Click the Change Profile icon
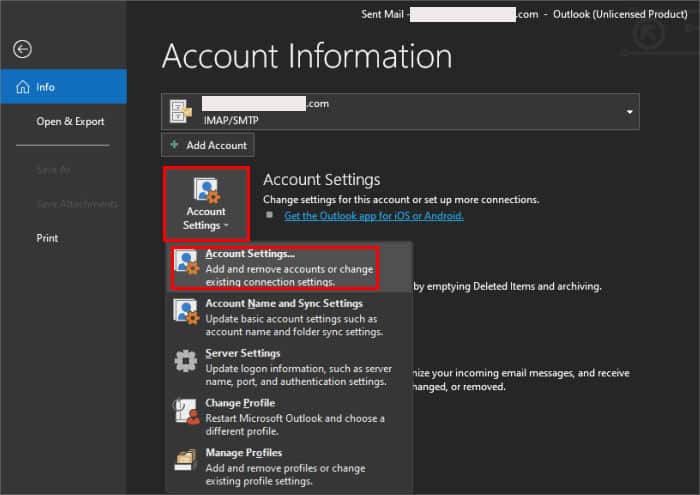The height and width of the screenshot is (495, 700). [186, 411]
